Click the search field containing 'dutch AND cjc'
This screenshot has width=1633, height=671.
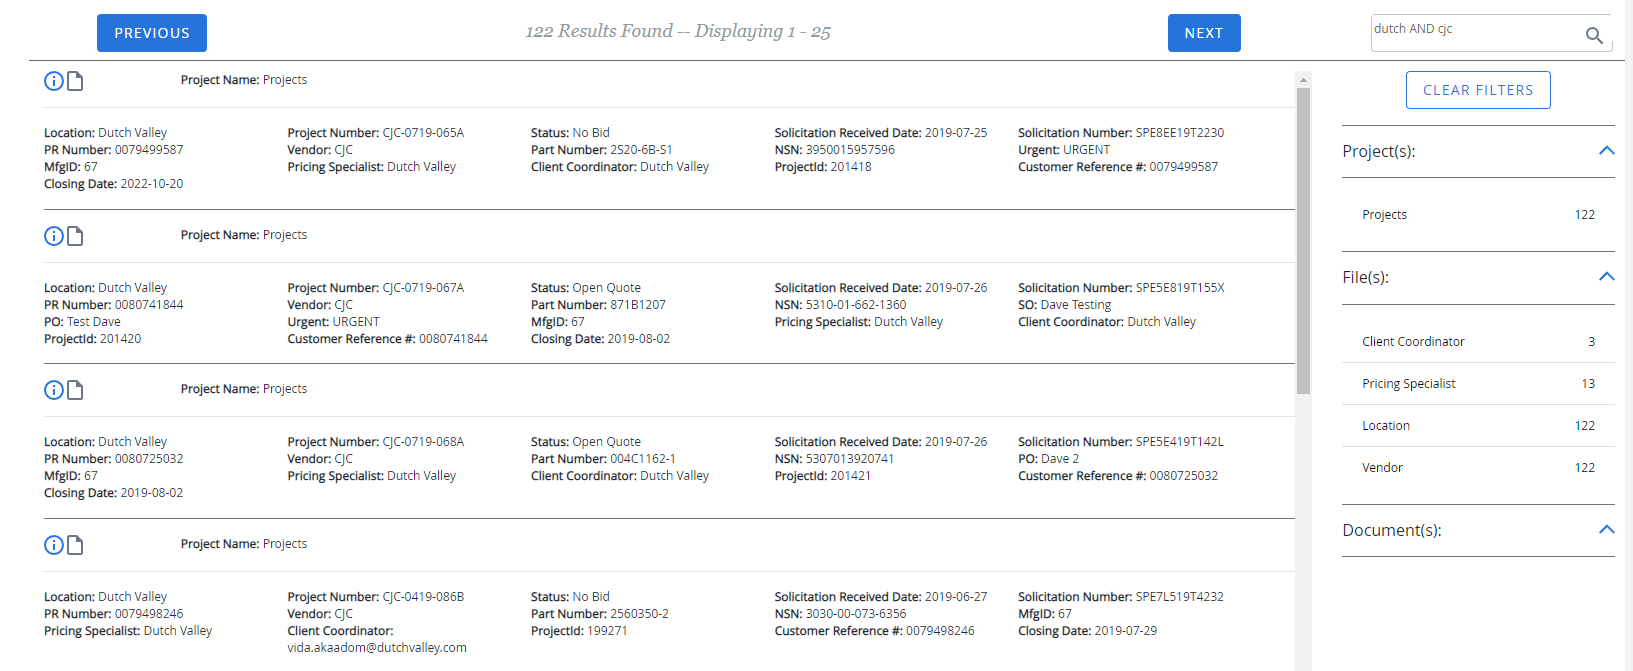[1470, 31]
